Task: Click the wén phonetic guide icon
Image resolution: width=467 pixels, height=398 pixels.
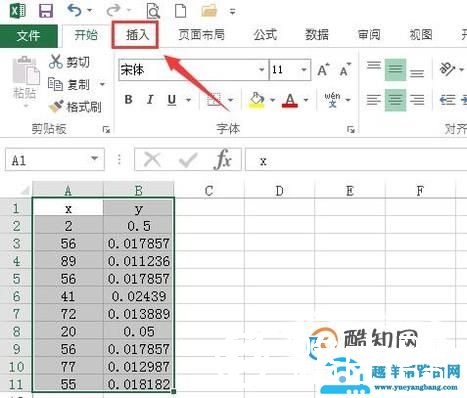Action: point(332,100)
